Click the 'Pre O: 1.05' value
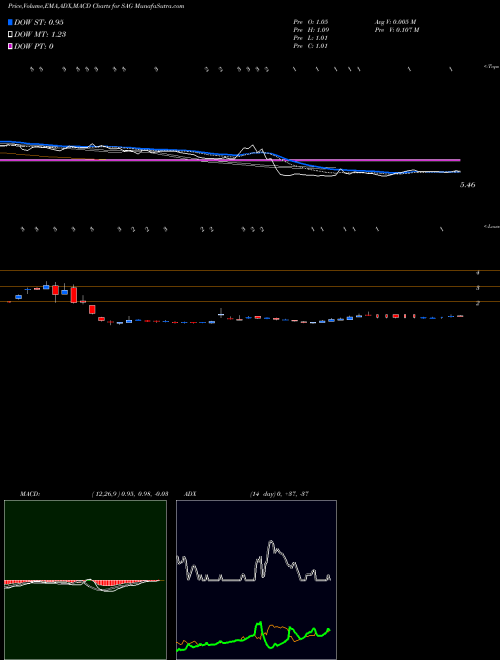 click(x=311, y=21)
